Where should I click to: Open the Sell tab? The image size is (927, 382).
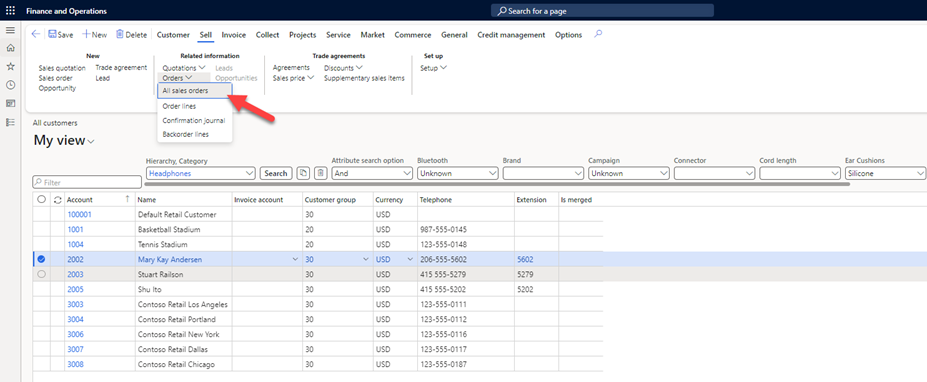(x=206, y=35)
